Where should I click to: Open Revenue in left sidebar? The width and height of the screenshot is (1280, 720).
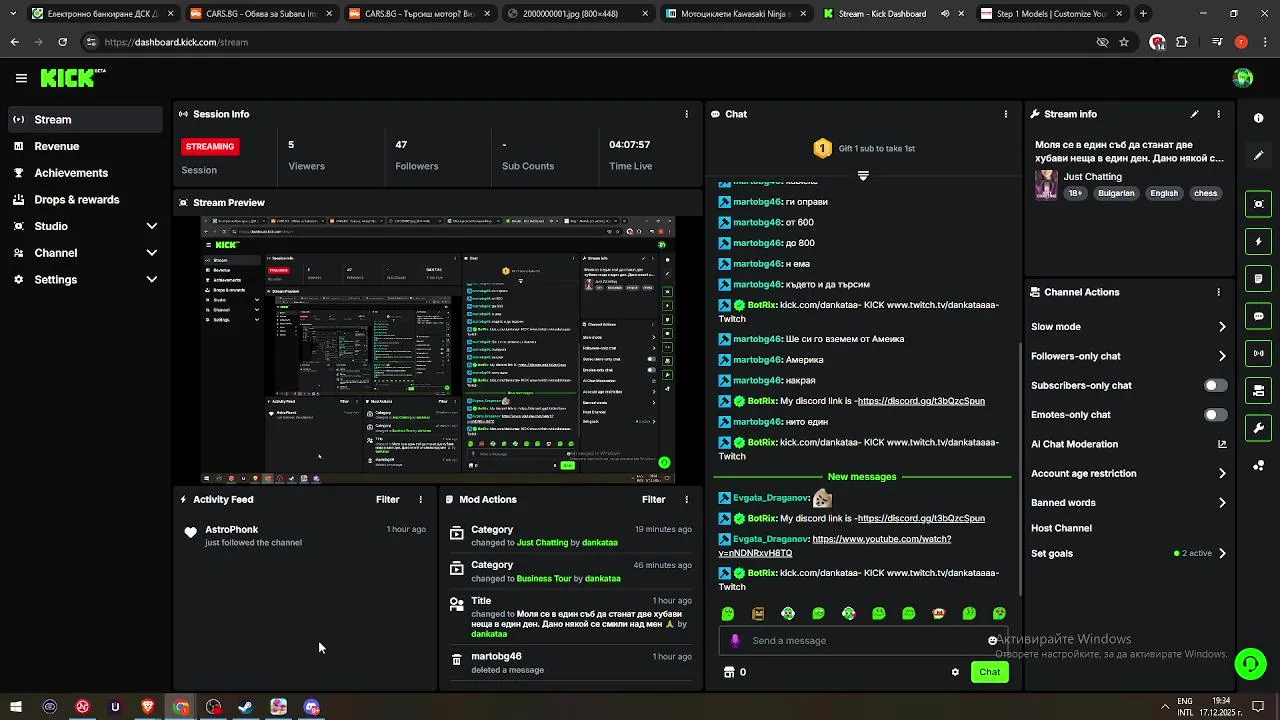tap(84, 146)
